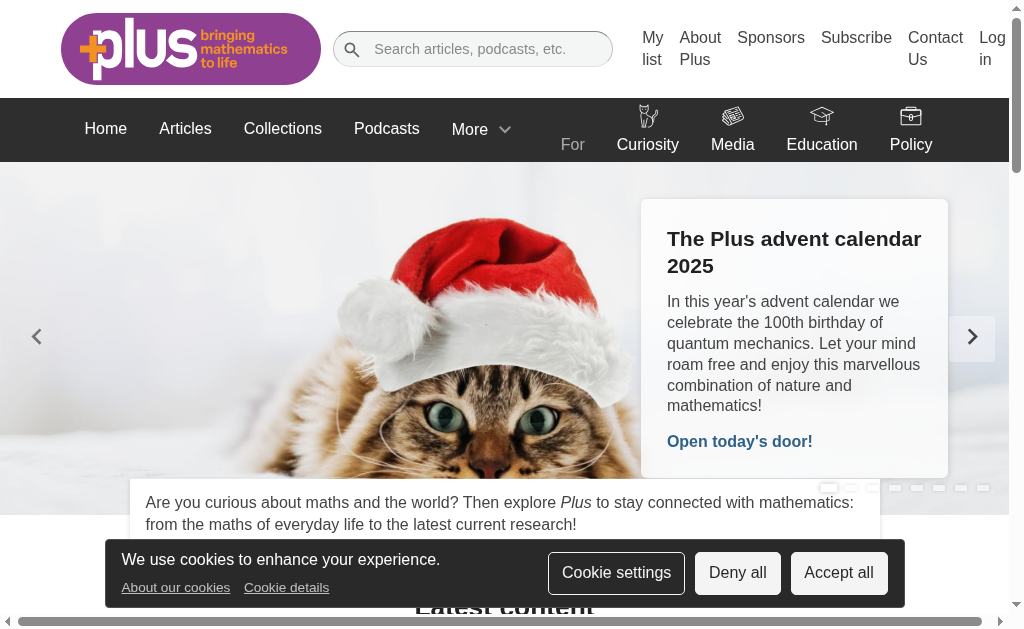Viewport: 1024px width, 629px height.
Task: Click the Plus magazine logo
Action: [x=191, y=49]
